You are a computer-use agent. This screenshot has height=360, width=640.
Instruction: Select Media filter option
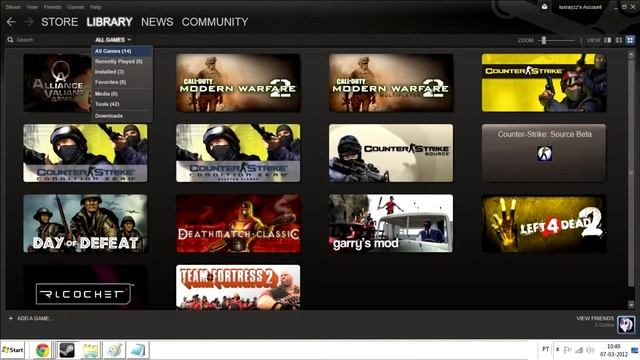point(122,94)
